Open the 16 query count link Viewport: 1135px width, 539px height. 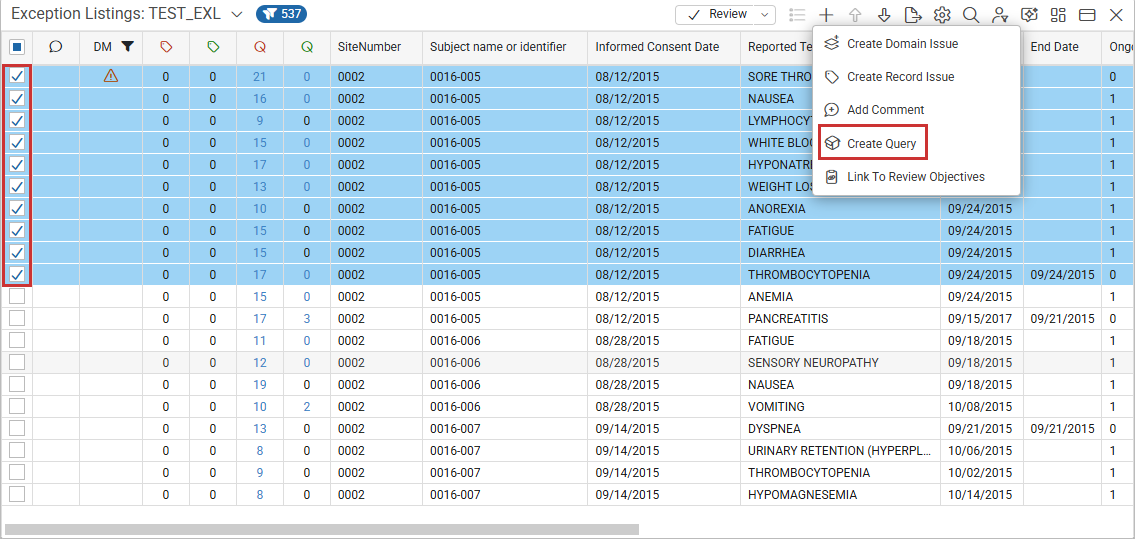point(260,98)
